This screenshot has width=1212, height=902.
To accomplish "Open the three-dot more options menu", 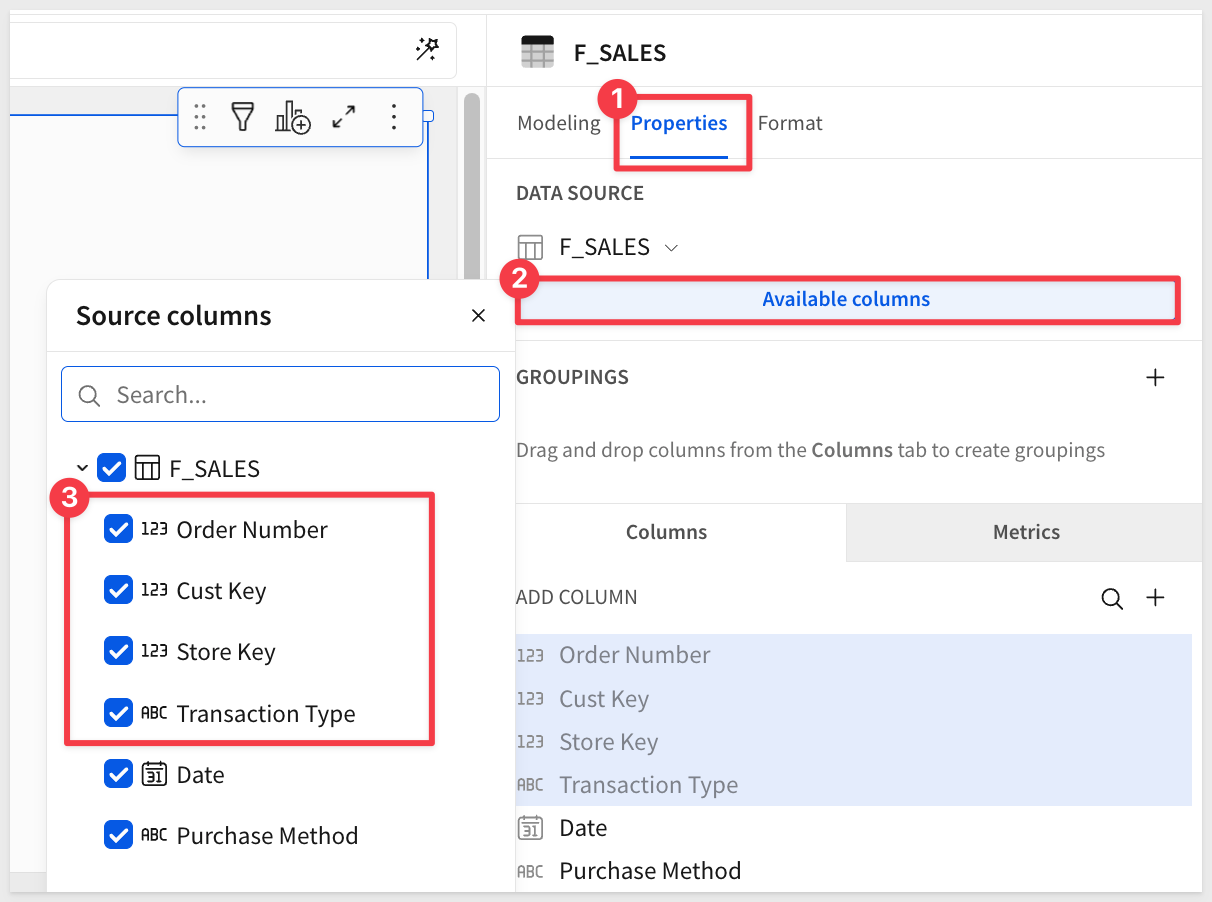I will point(394,117).
